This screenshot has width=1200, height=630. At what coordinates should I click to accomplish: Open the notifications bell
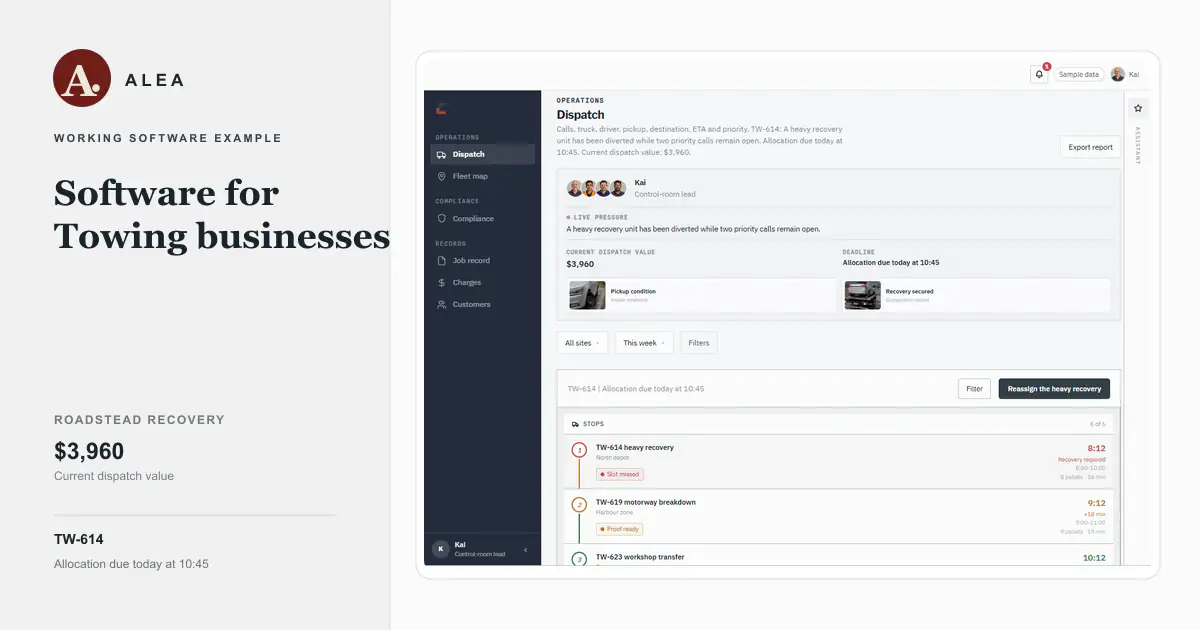1039,74
